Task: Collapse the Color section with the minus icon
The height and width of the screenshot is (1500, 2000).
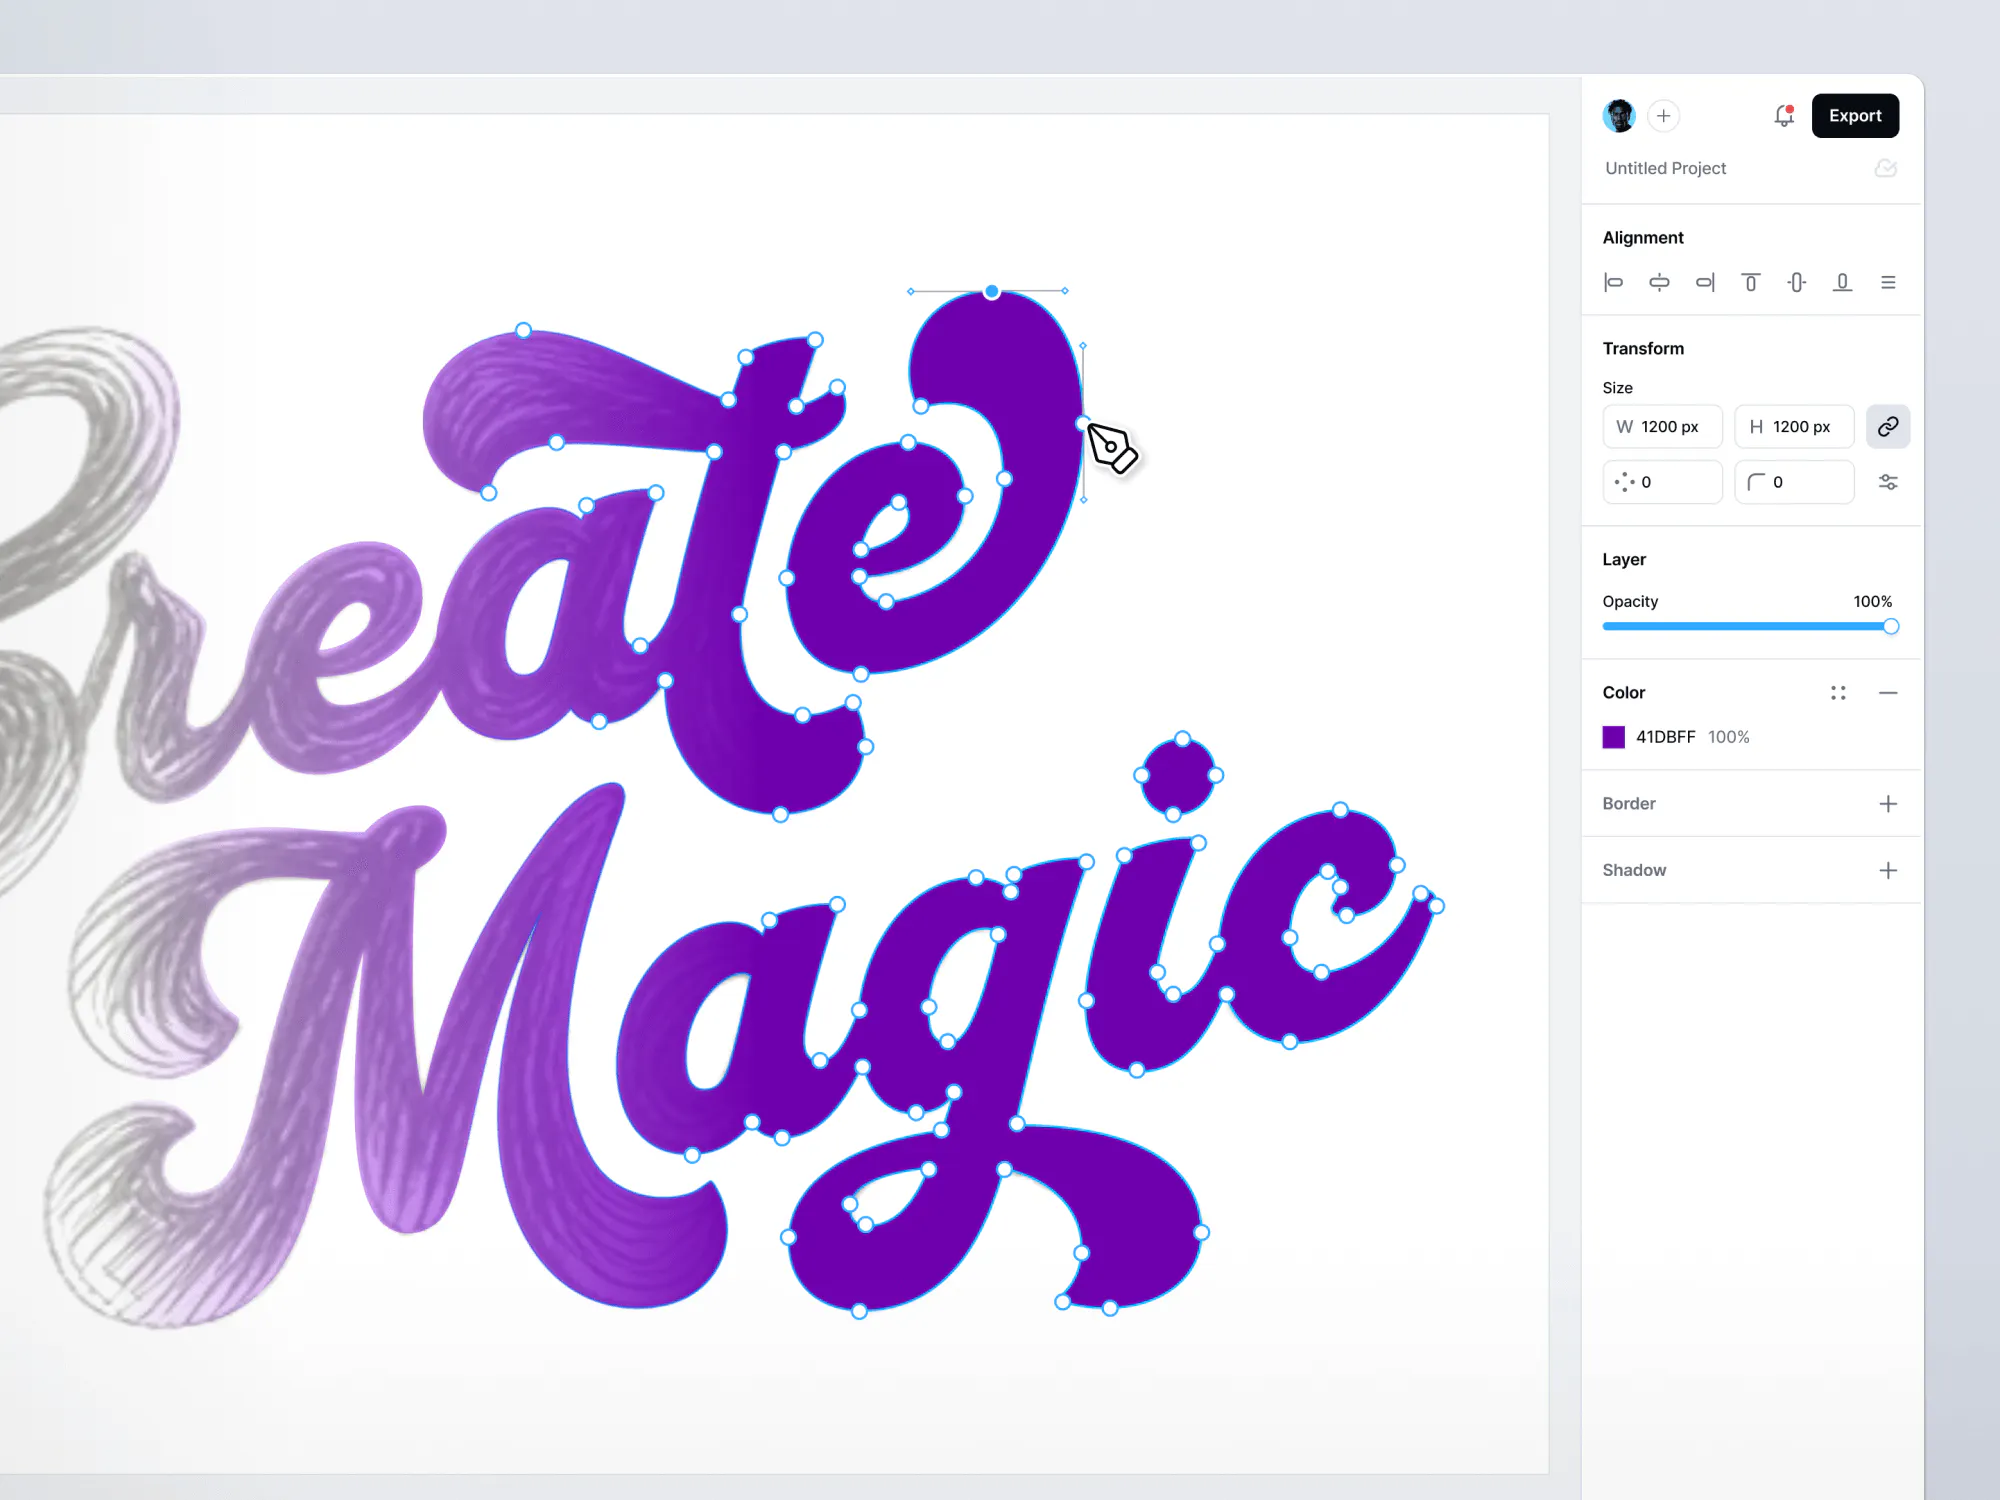Action: (1888, 692)
